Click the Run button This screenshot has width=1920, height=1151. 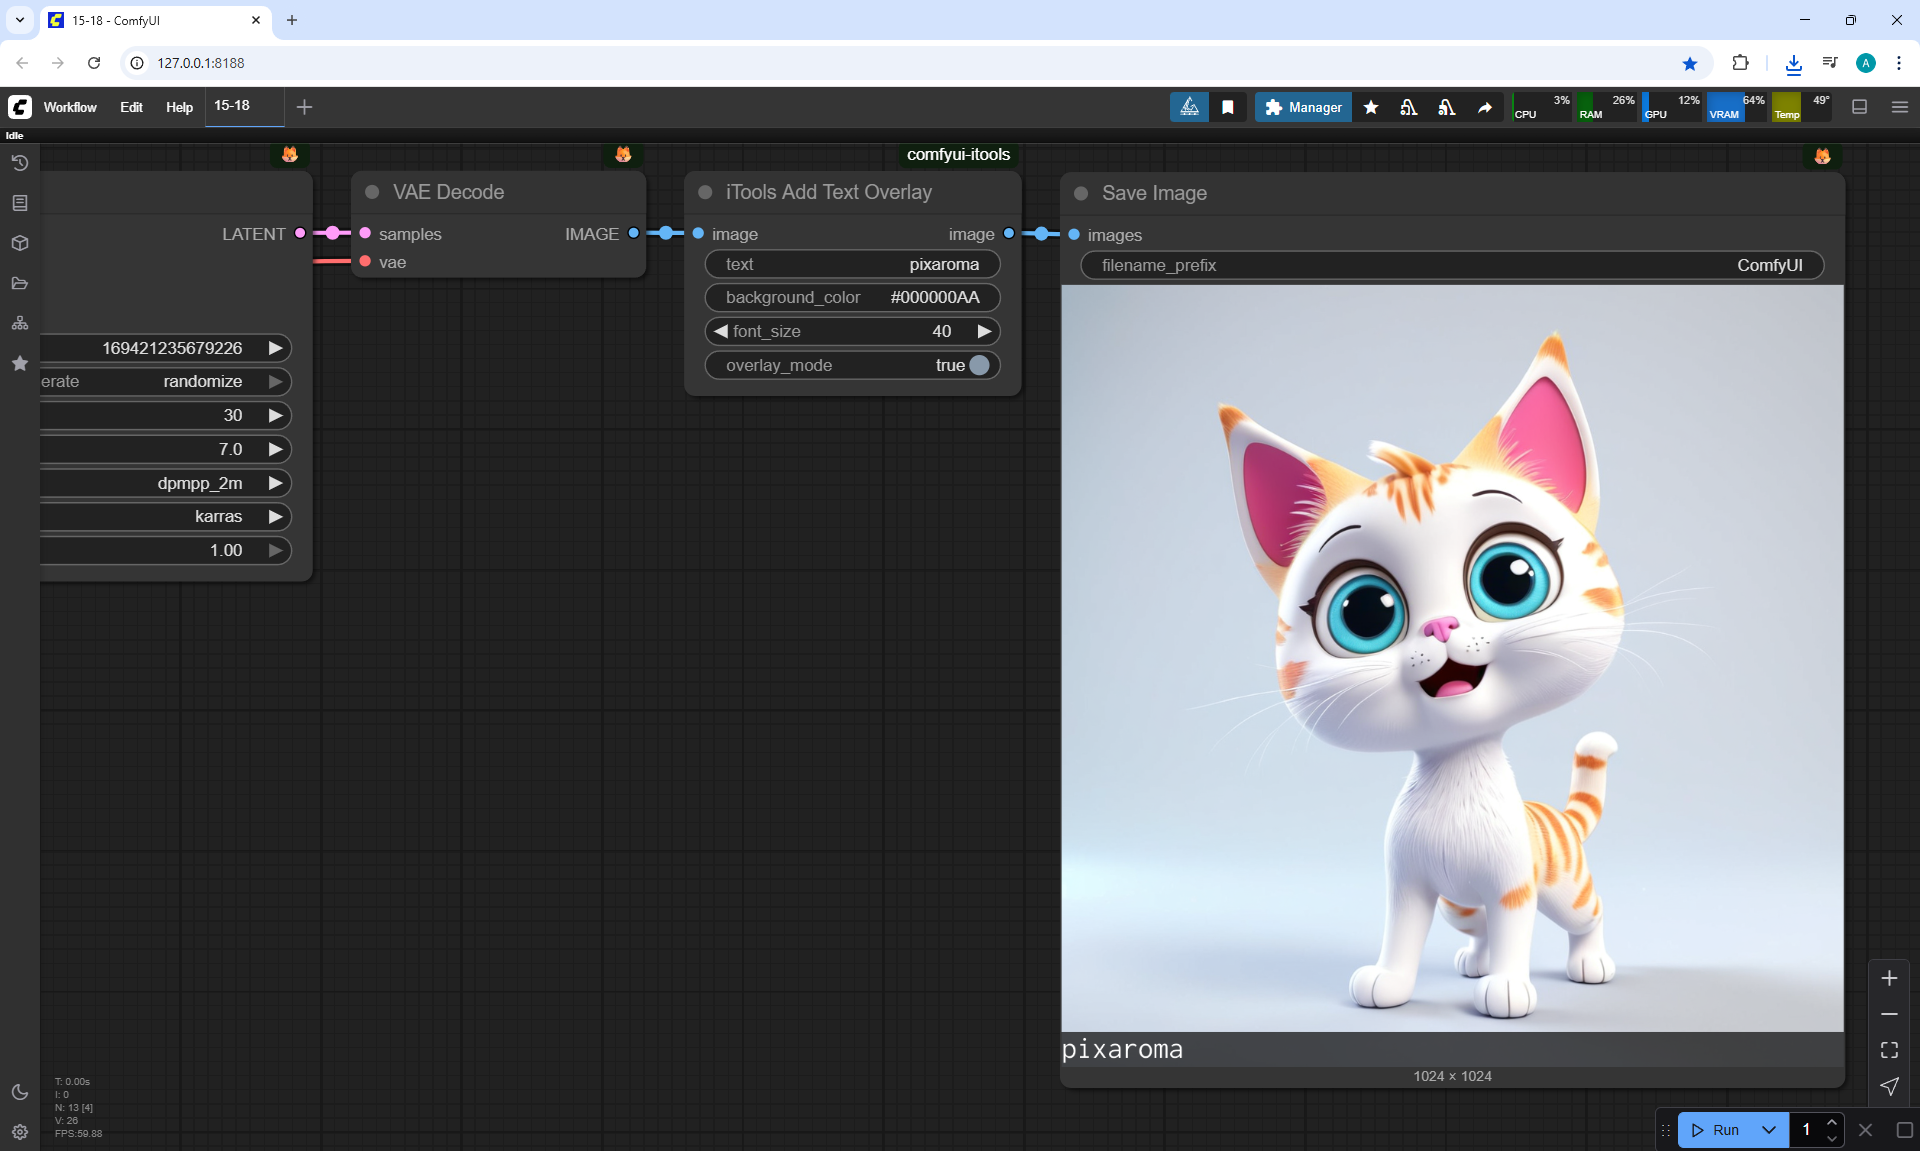coord(1716,1130)
